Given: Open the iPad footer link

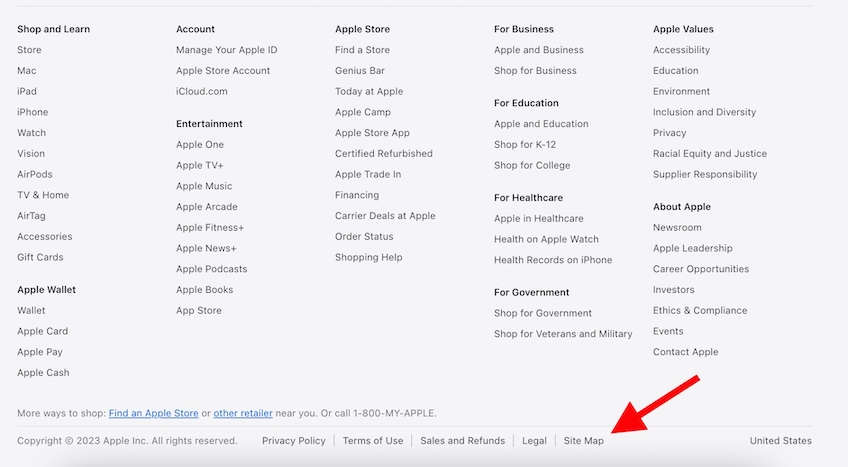Looking at the screenshot, I should [x=26, y=91].
